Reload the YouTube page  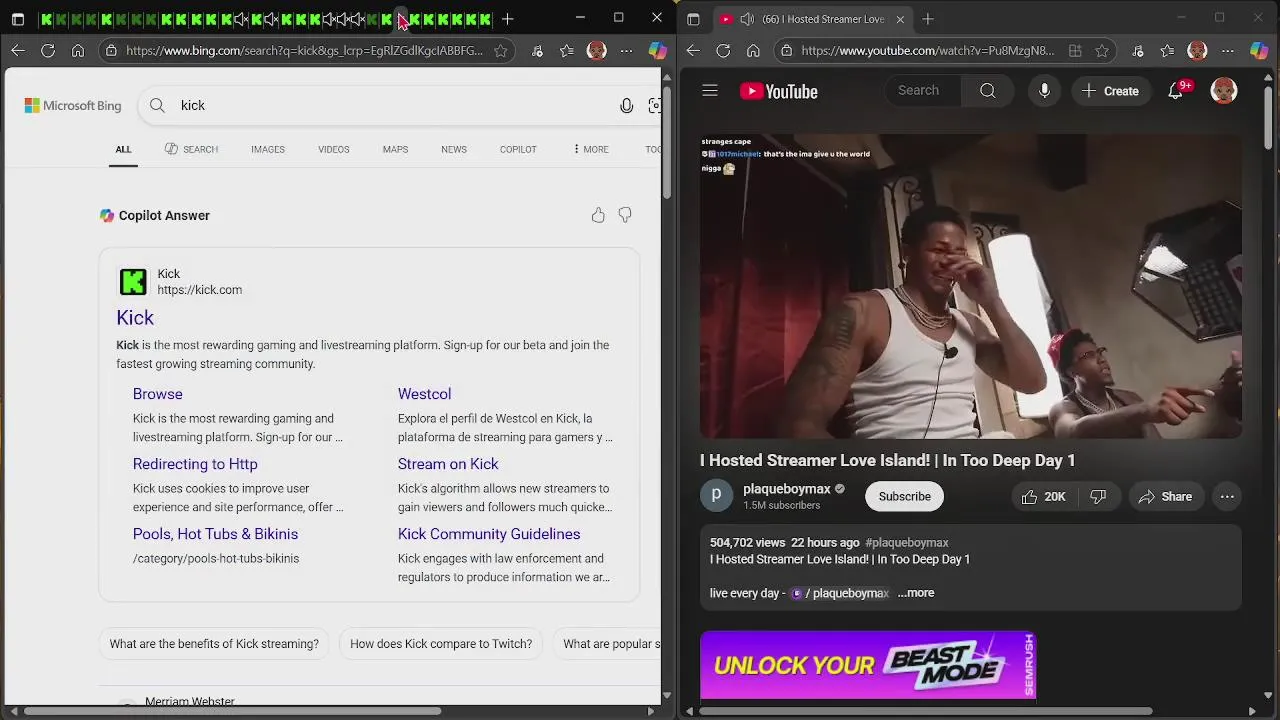(723, 50)
